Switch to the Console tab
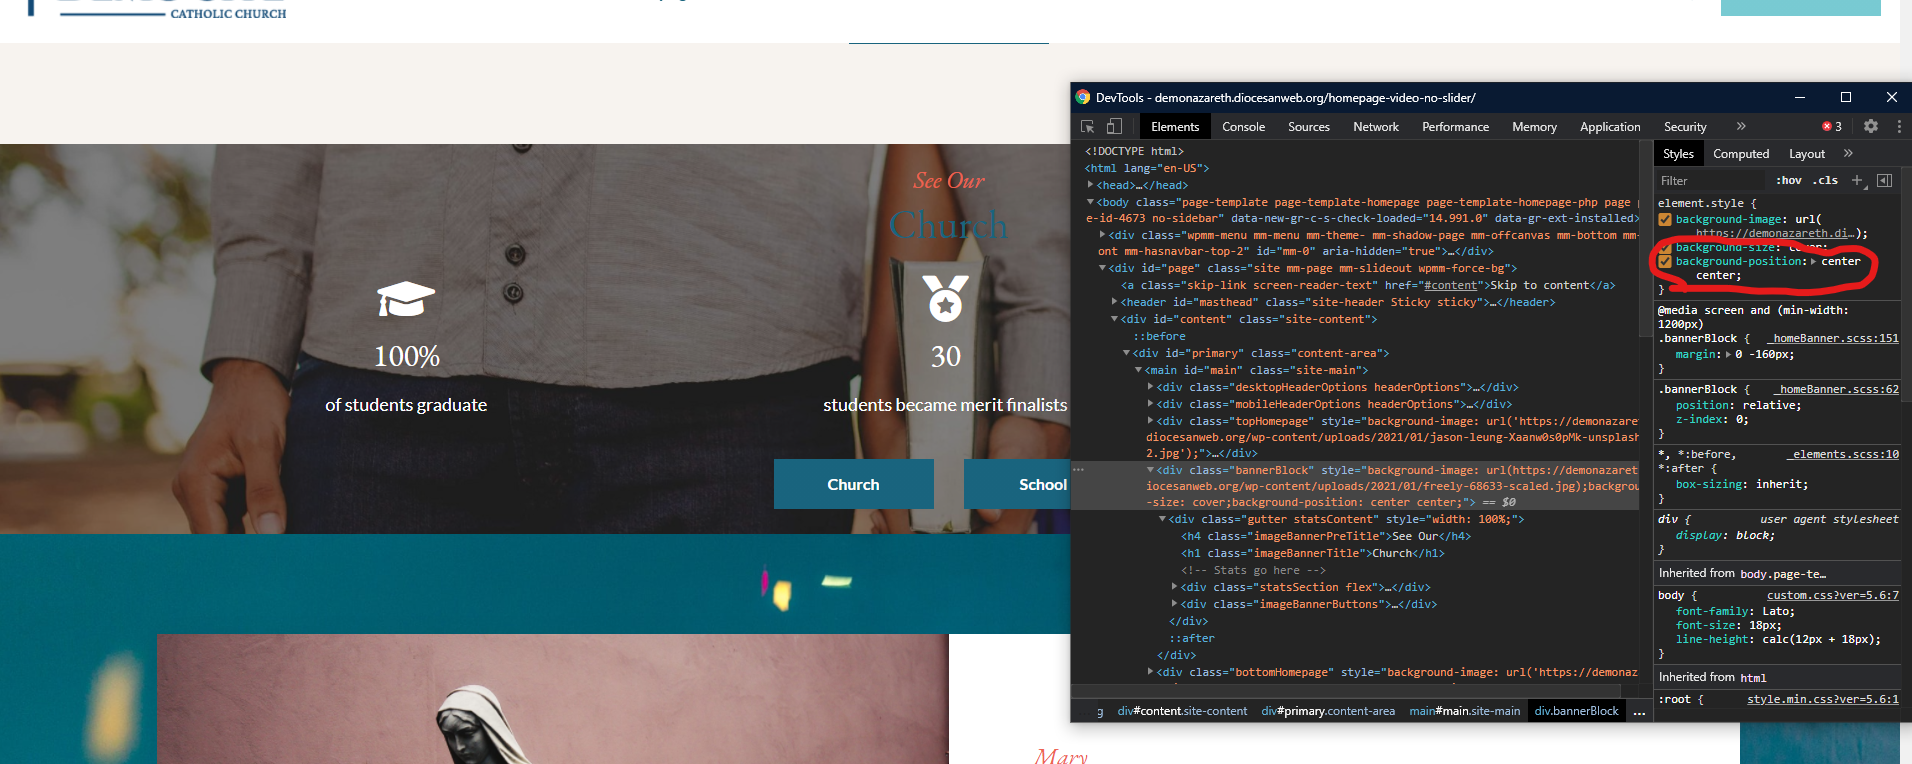 1243,127
